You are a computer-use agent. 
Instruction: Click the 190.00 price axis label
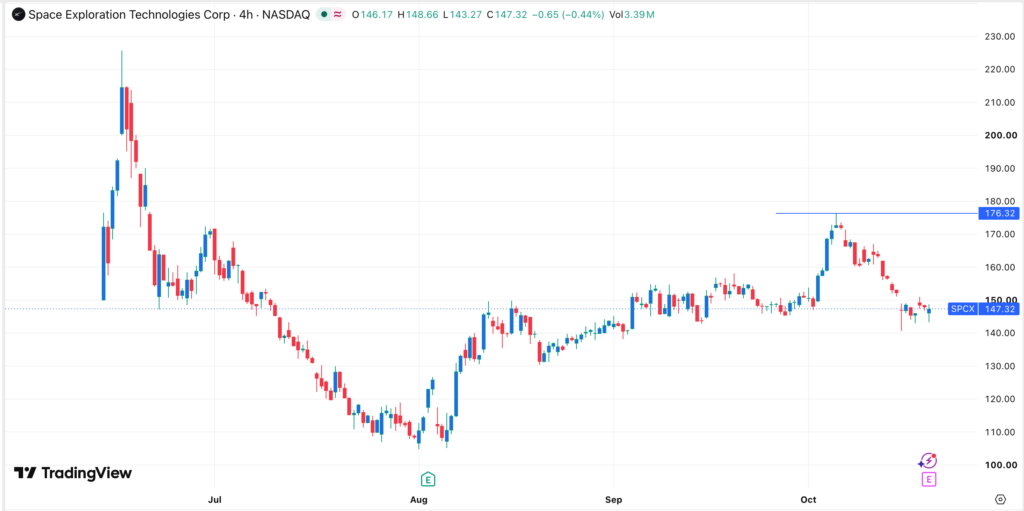pos(1000,169)
